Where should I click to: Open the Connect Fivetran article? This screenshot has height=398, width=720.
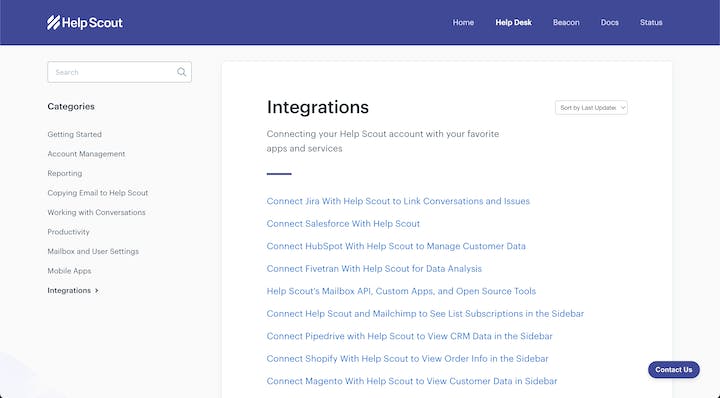tap(374, 269)
